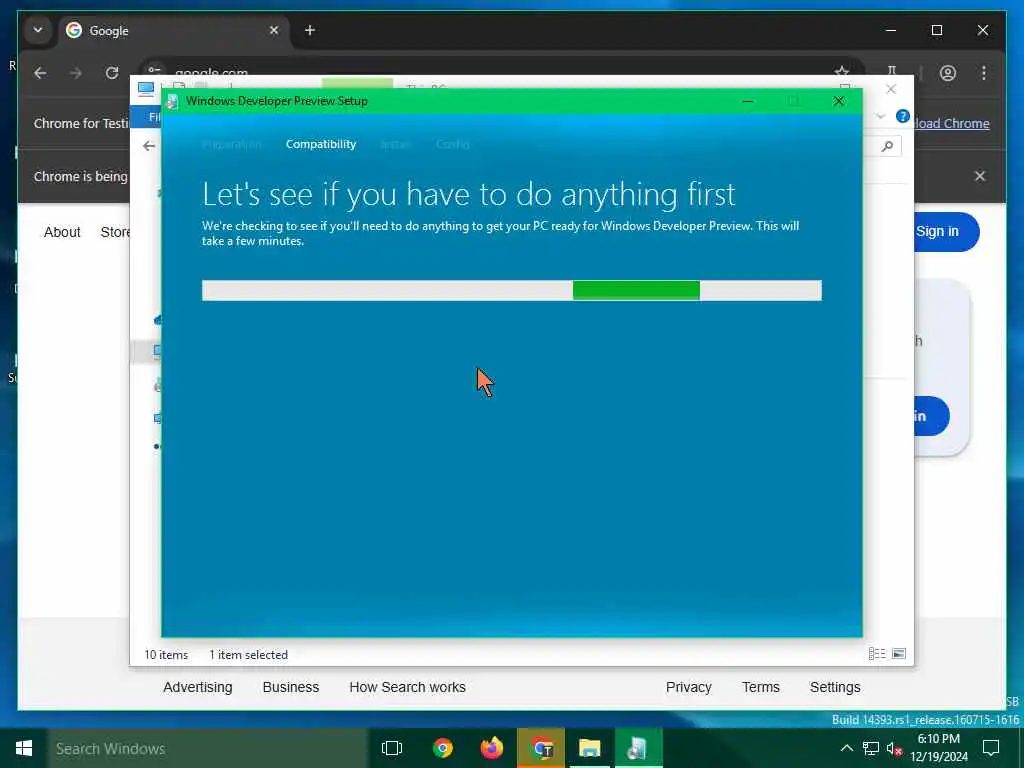Click the Compatibility step in setup

click(321, 144)
